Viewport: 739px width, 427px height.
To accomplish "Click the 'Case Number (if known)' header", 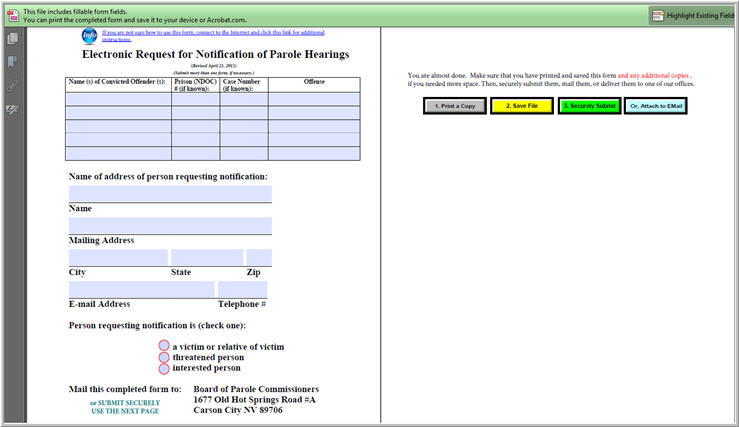I will coord(241,85).
